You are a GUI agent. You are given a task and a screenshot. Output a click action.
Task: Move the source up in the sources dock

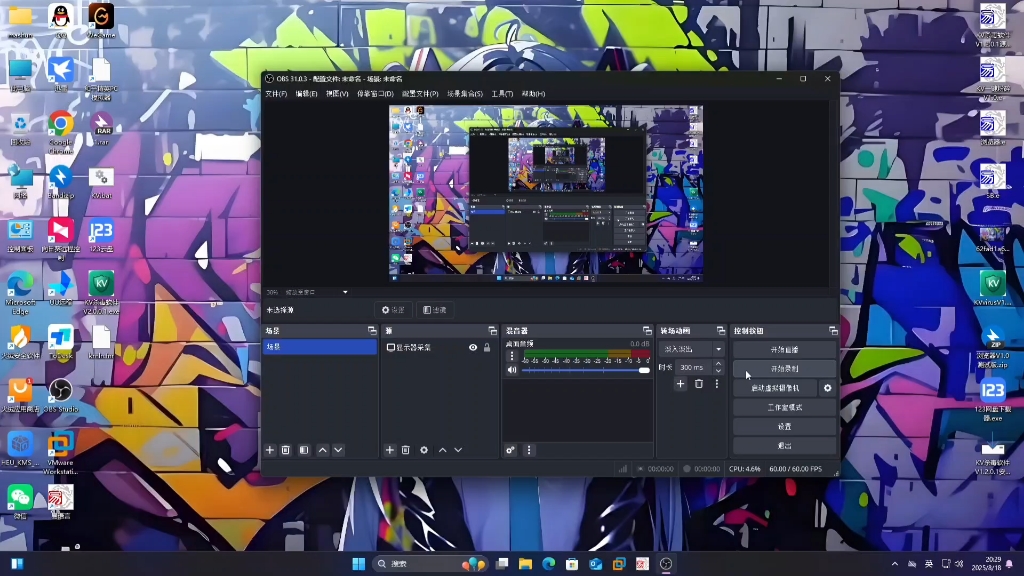(x=443, y=450)
